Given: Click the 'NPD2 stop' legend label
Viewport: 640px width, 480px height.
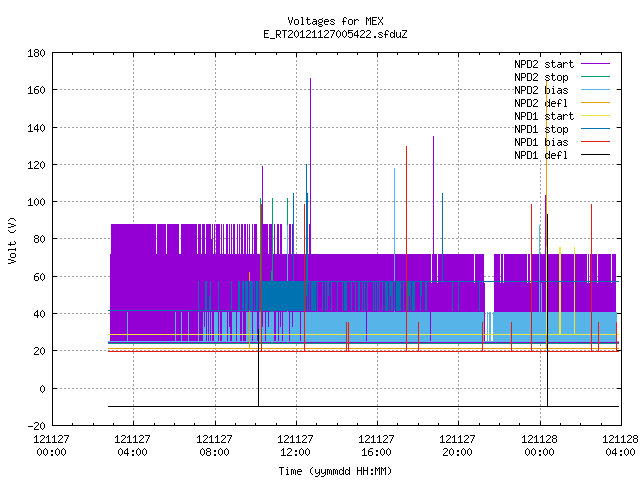Looking at the screenshot, I should point(541,77).
